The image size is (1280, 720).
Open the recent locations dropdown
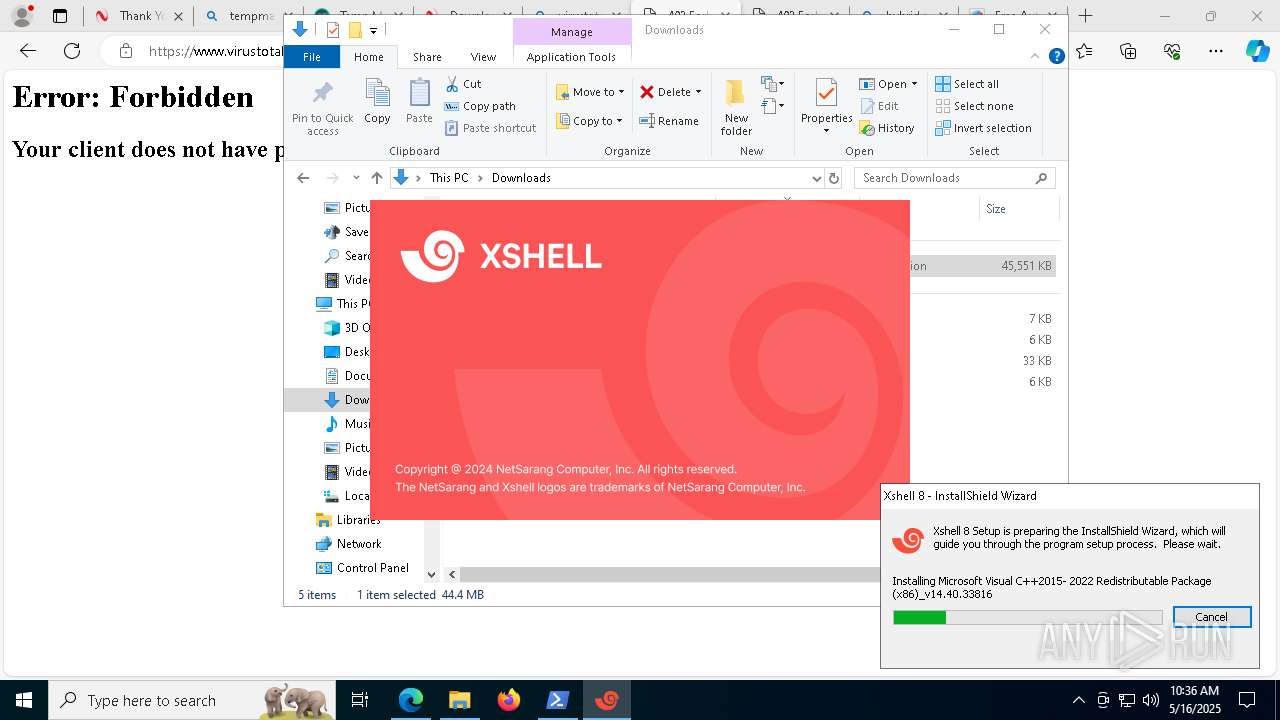(356, 178)
